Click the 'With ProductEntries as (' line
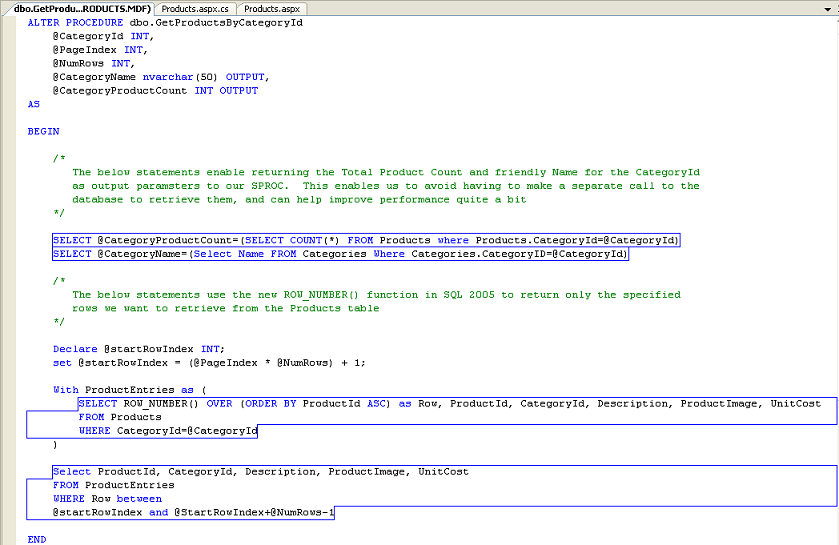The height and width of the screenshot is (545, 839). (129, 390)
